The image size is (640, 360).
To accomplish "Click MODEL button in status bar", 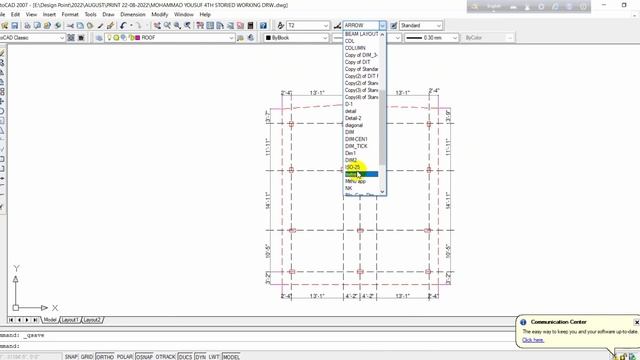I will pos(231,357).
